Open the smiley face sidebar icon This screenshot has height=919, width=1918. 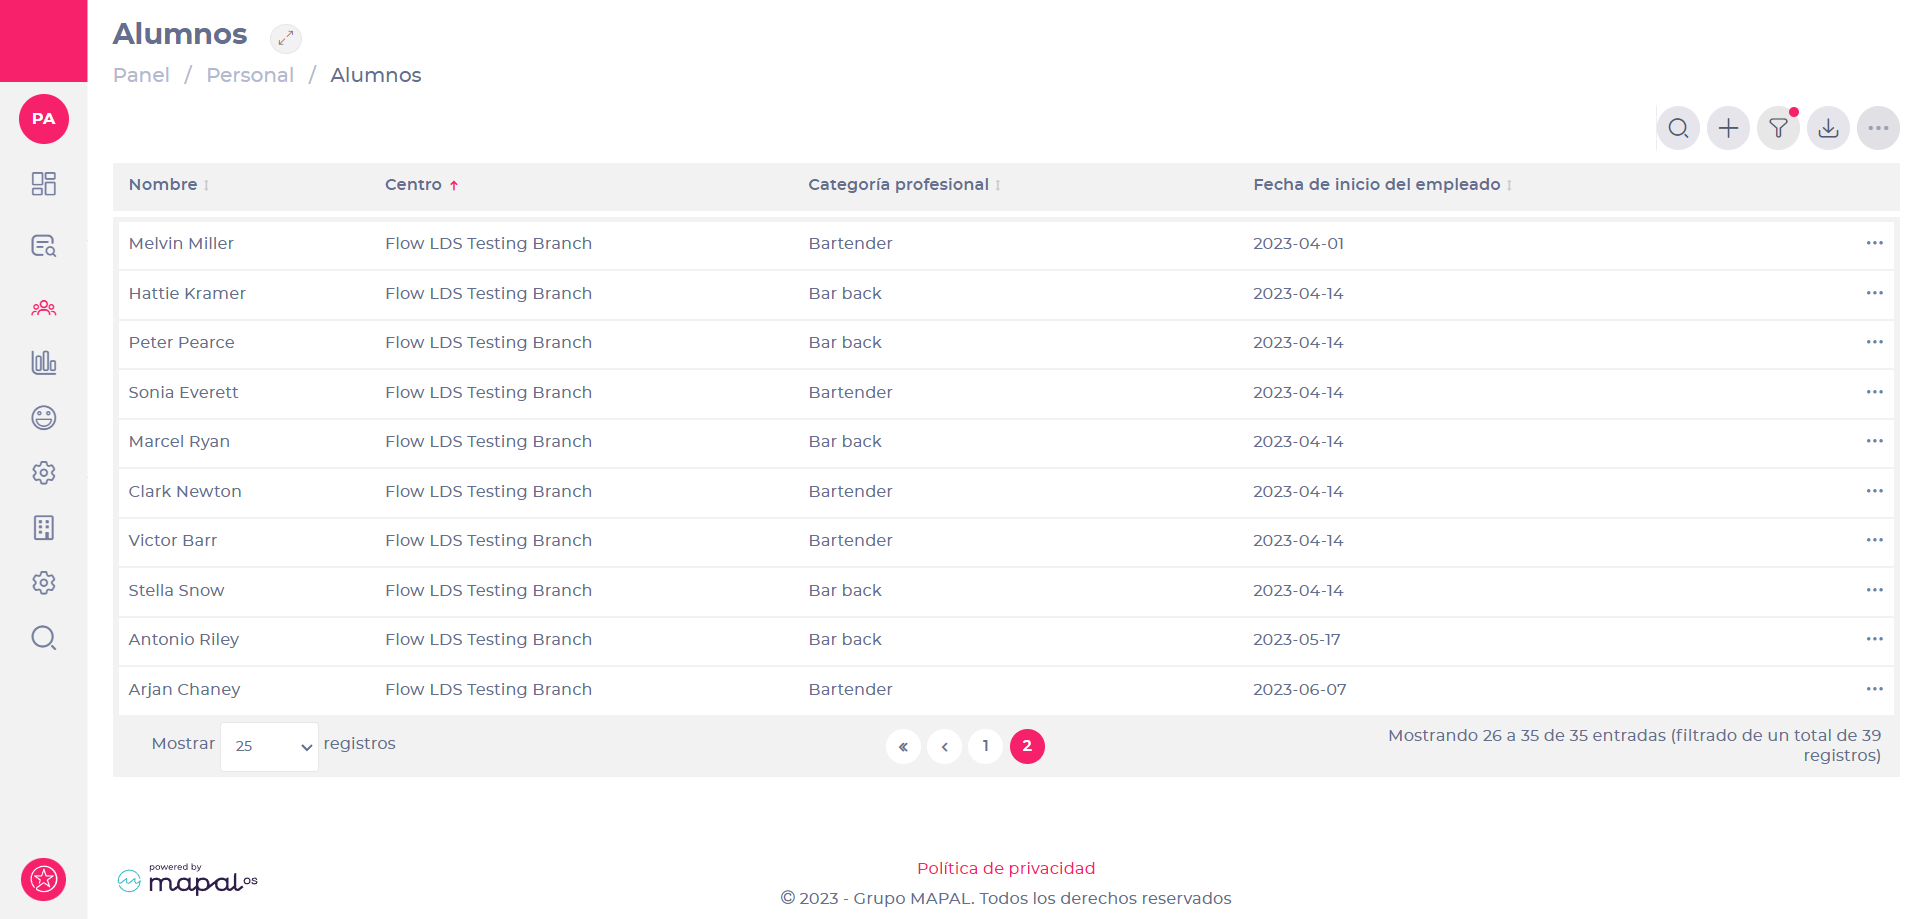44,418
